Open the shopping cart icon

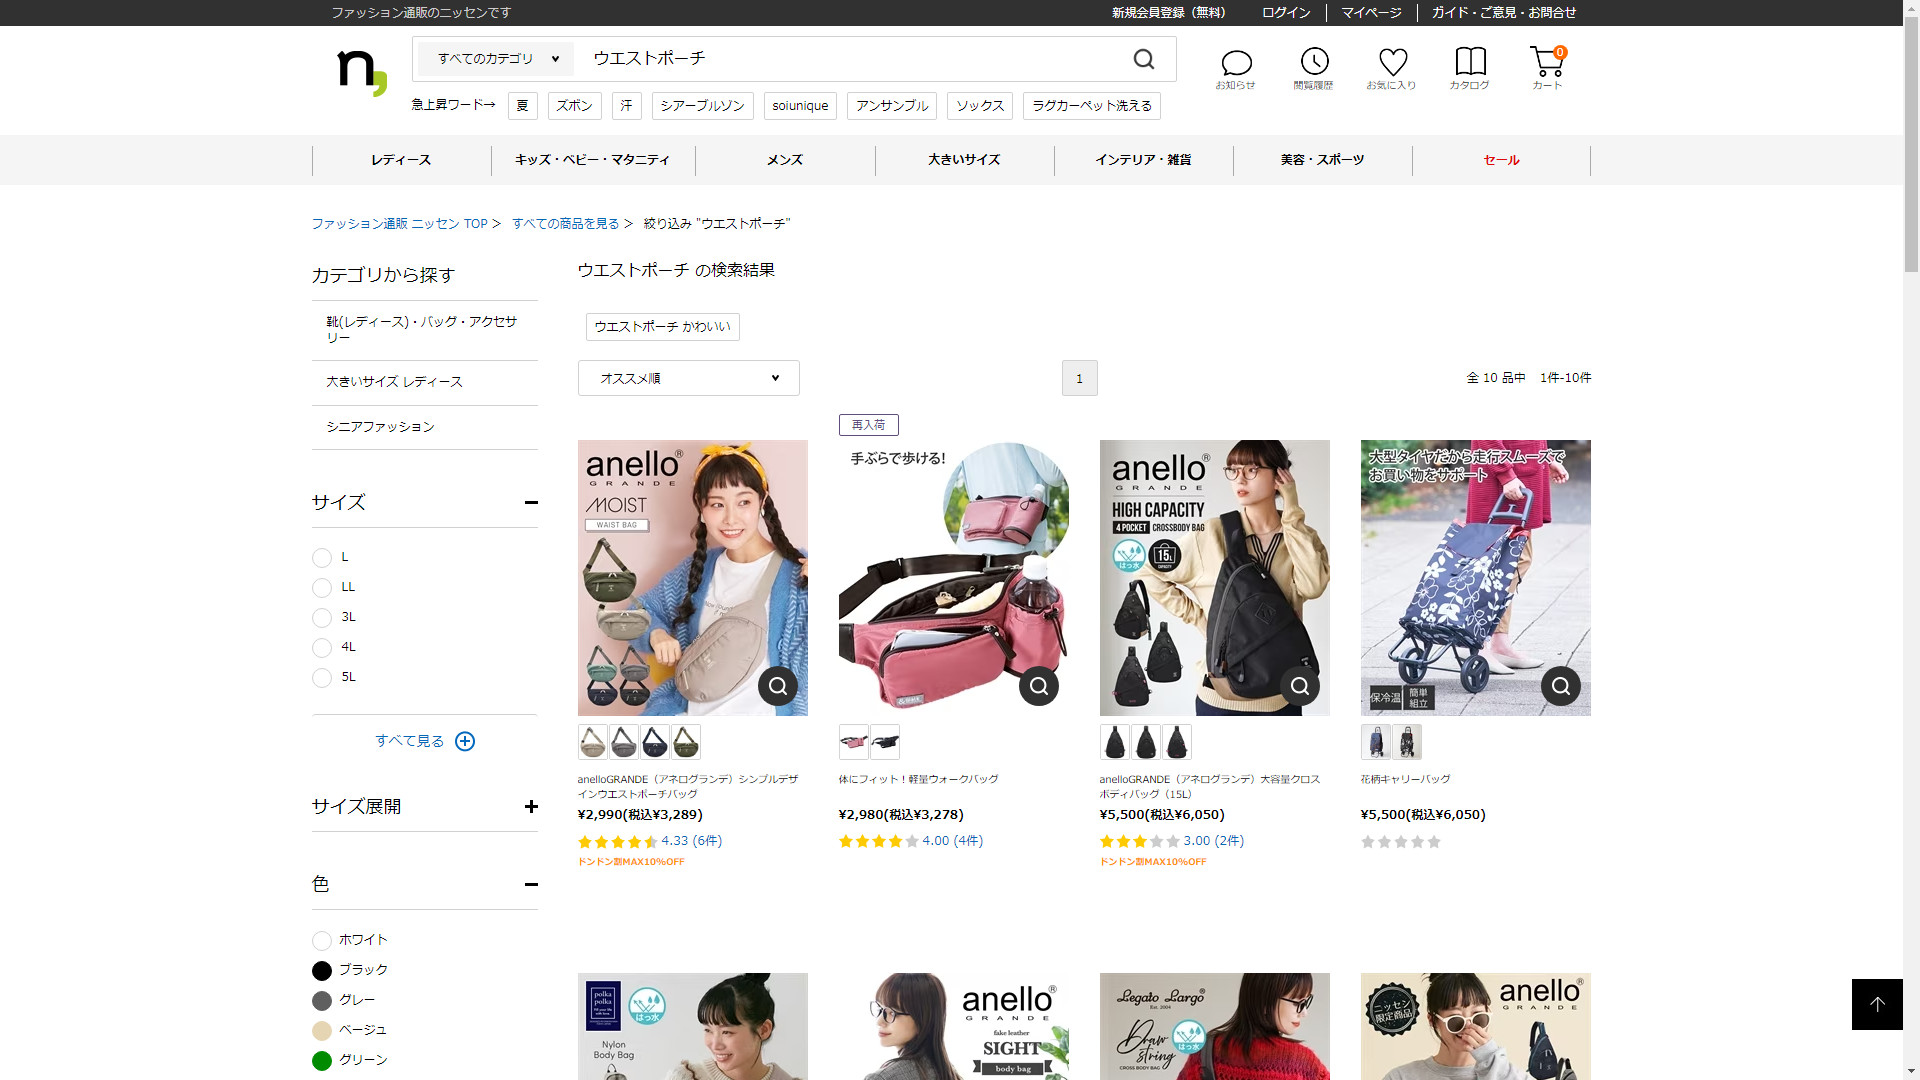[x=1546, y=64]
